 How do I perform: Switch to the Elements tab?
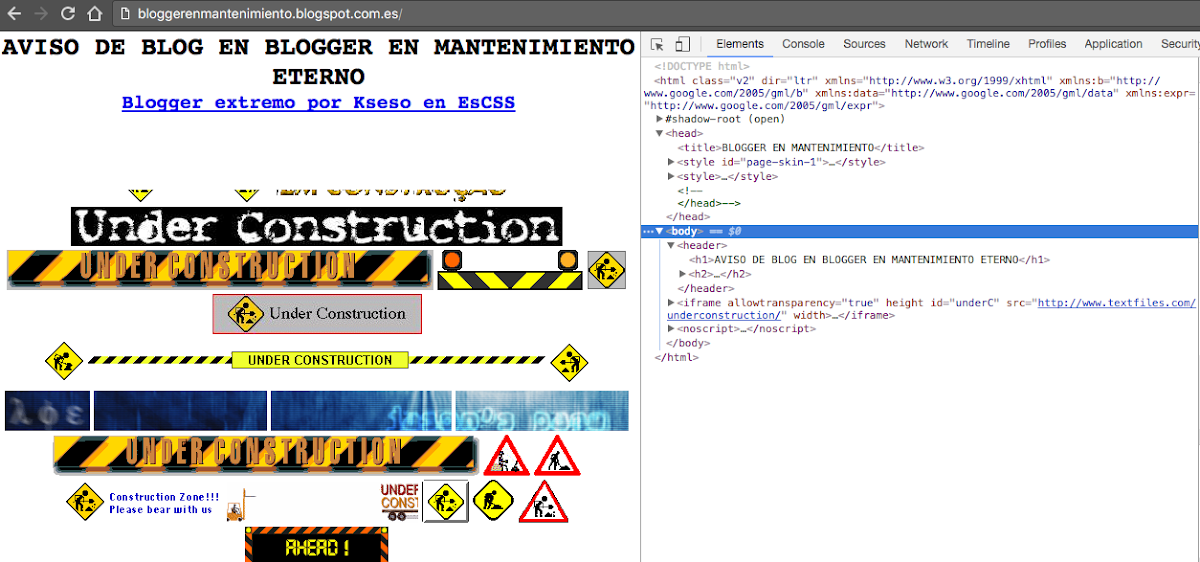point(740,44)
